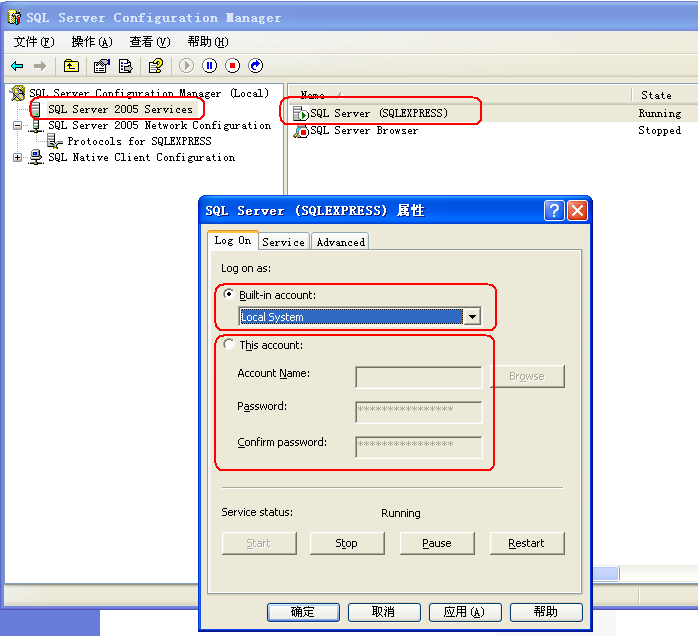Switch to the Advanced tab
The width and height of the screenshot is (698, 636).
click(340, 242)
